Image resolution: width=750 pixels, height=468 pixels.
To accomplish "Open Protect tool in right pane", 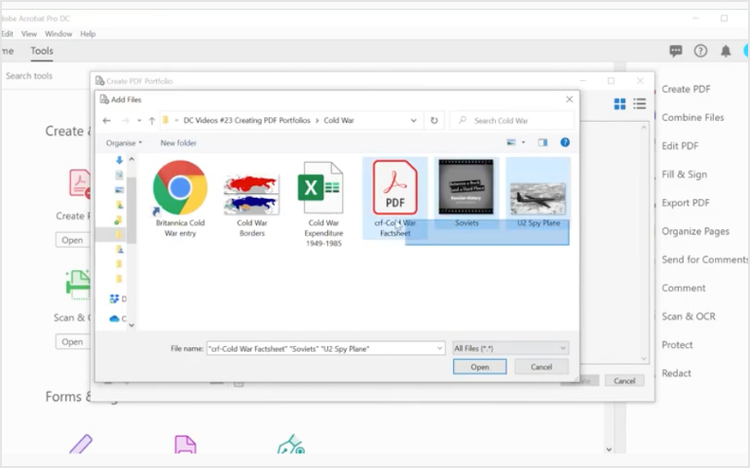I will 677,345.
